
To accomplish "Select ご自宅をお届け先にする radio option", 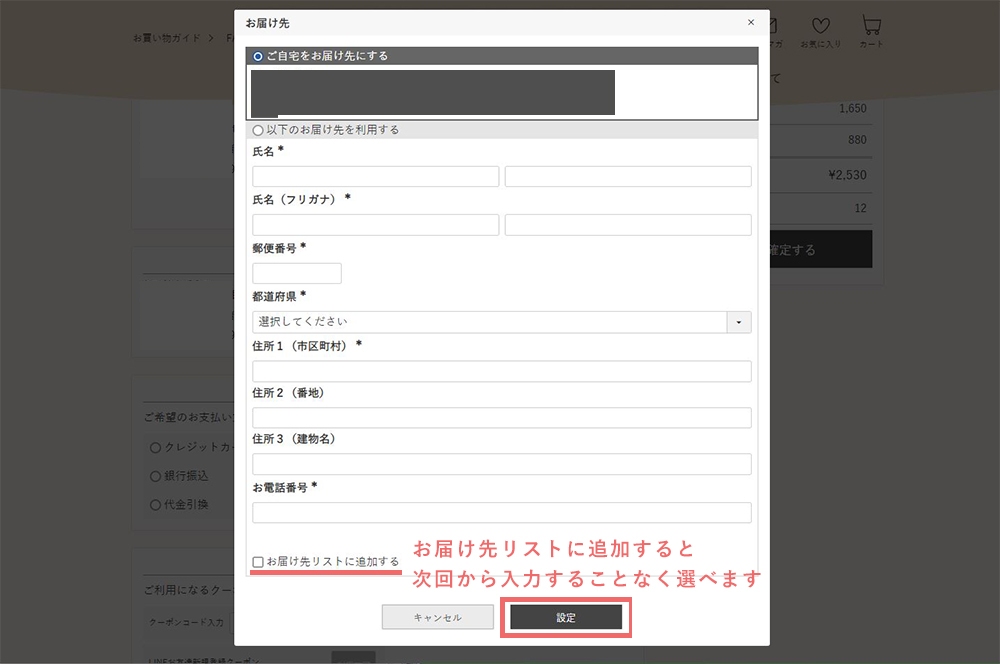I will (x=259, y=57).
